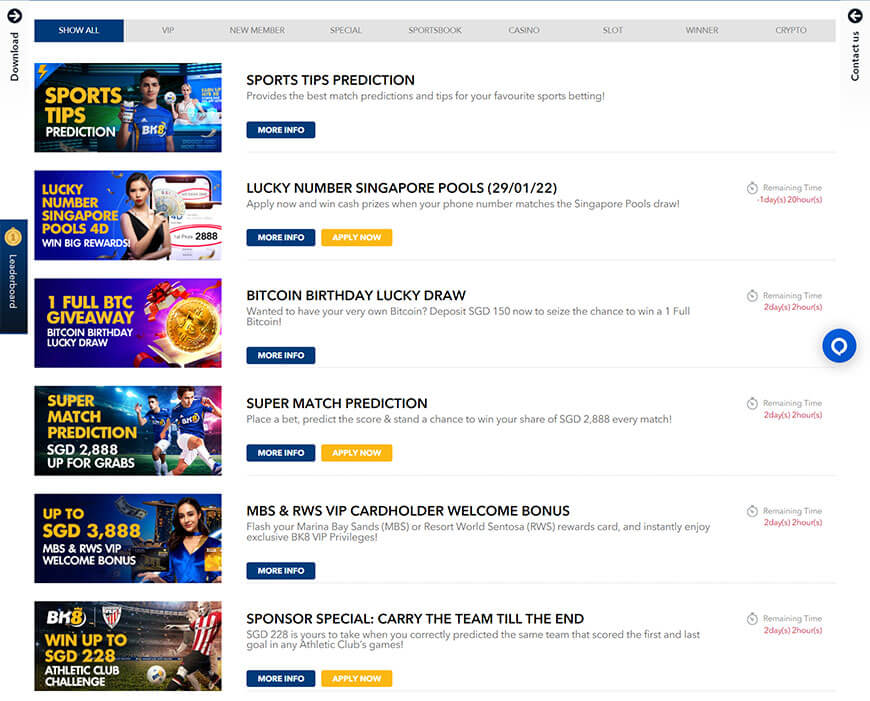Click the SPORTS TIPS PREDICTION heading

tap(330, 80)
